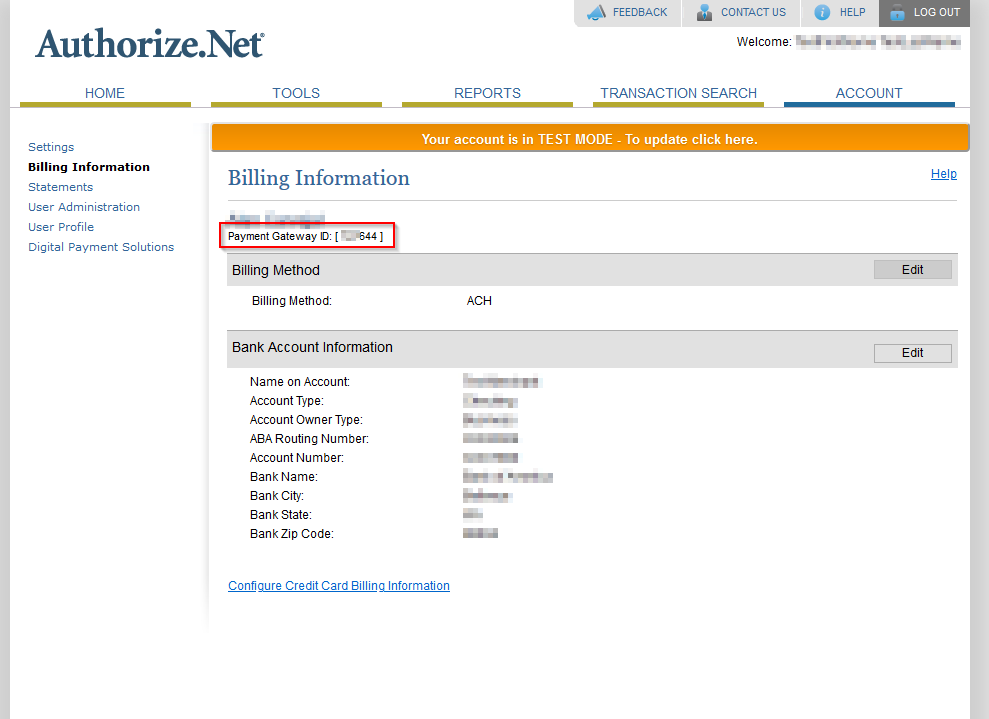Open User Profile in the sidebar

point(61,227)
